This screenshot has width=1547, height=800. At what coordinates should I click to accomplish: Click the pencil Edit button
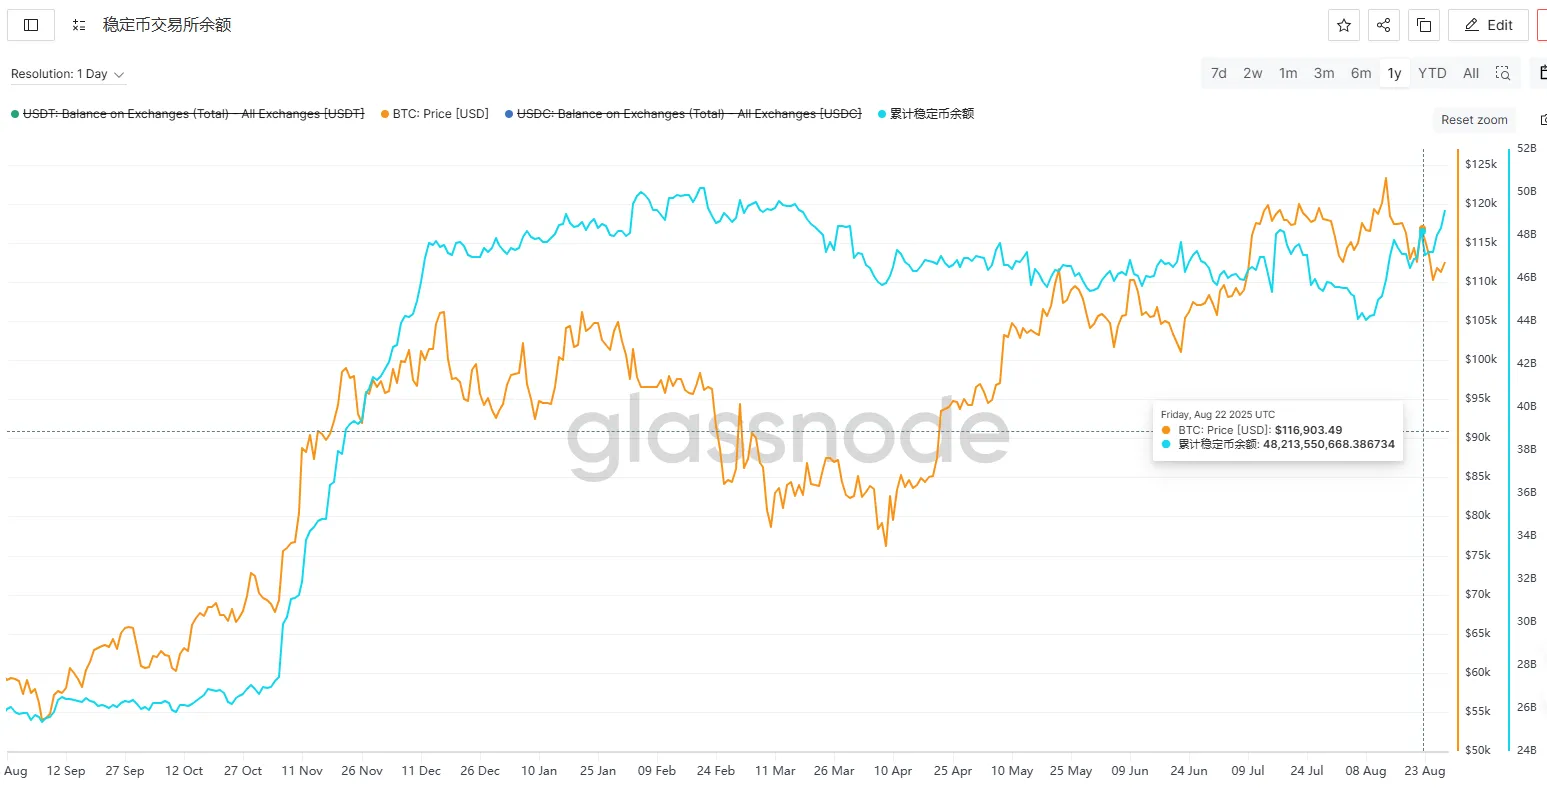pos(1488,25)
